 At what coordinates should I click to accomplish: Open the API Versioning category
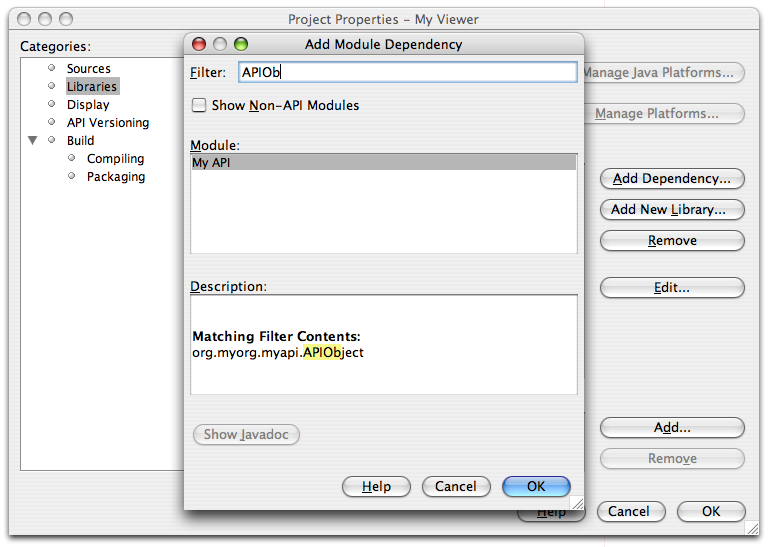[108, 123]
